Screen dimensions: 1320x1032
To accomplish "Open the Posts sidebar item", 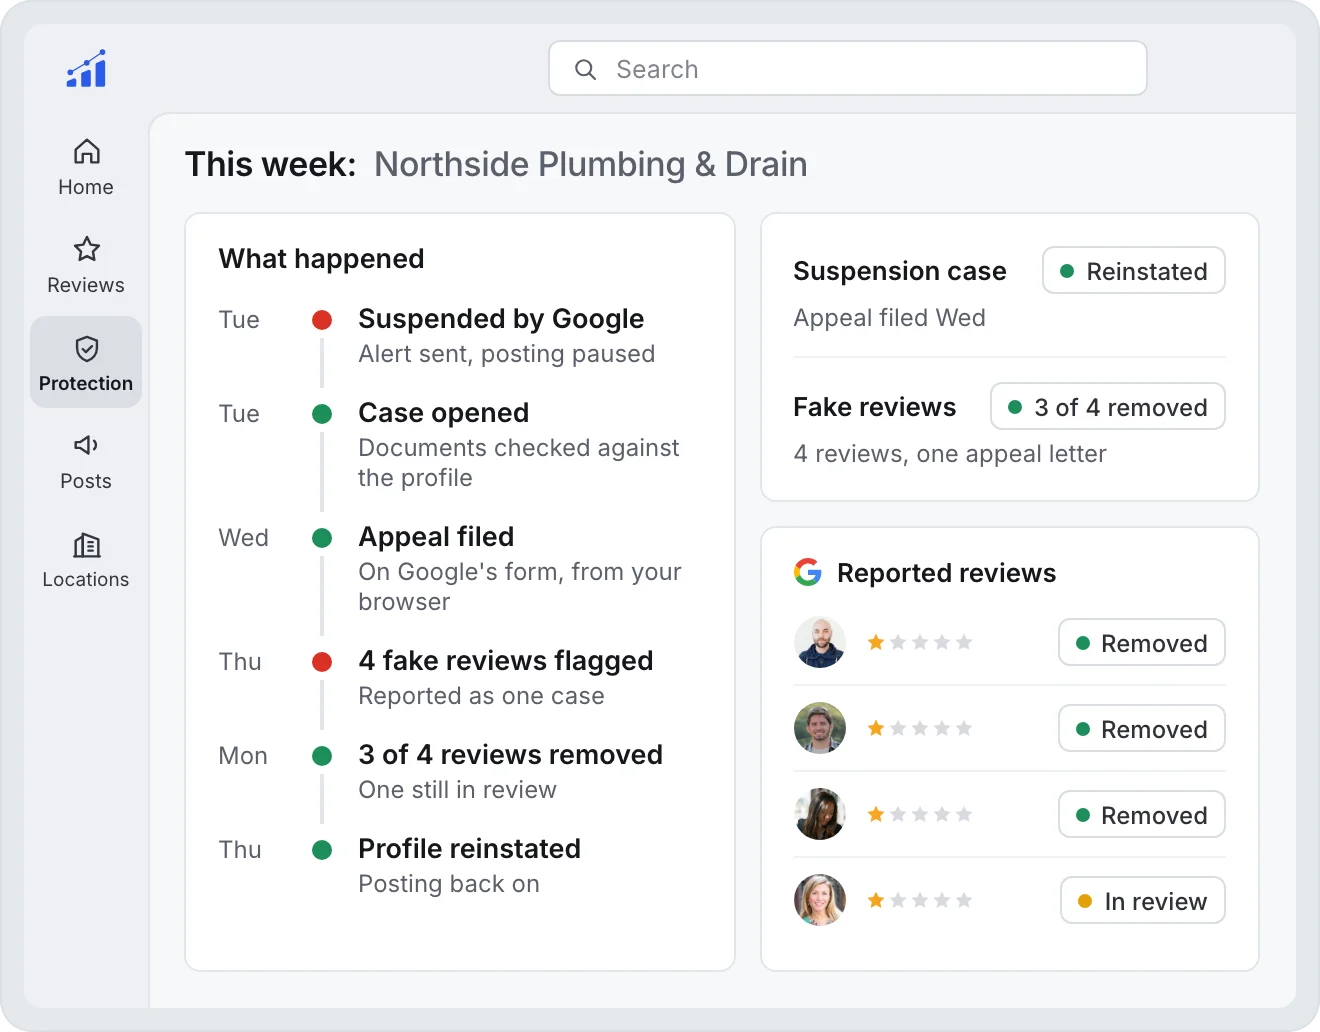I will [86, 462].
